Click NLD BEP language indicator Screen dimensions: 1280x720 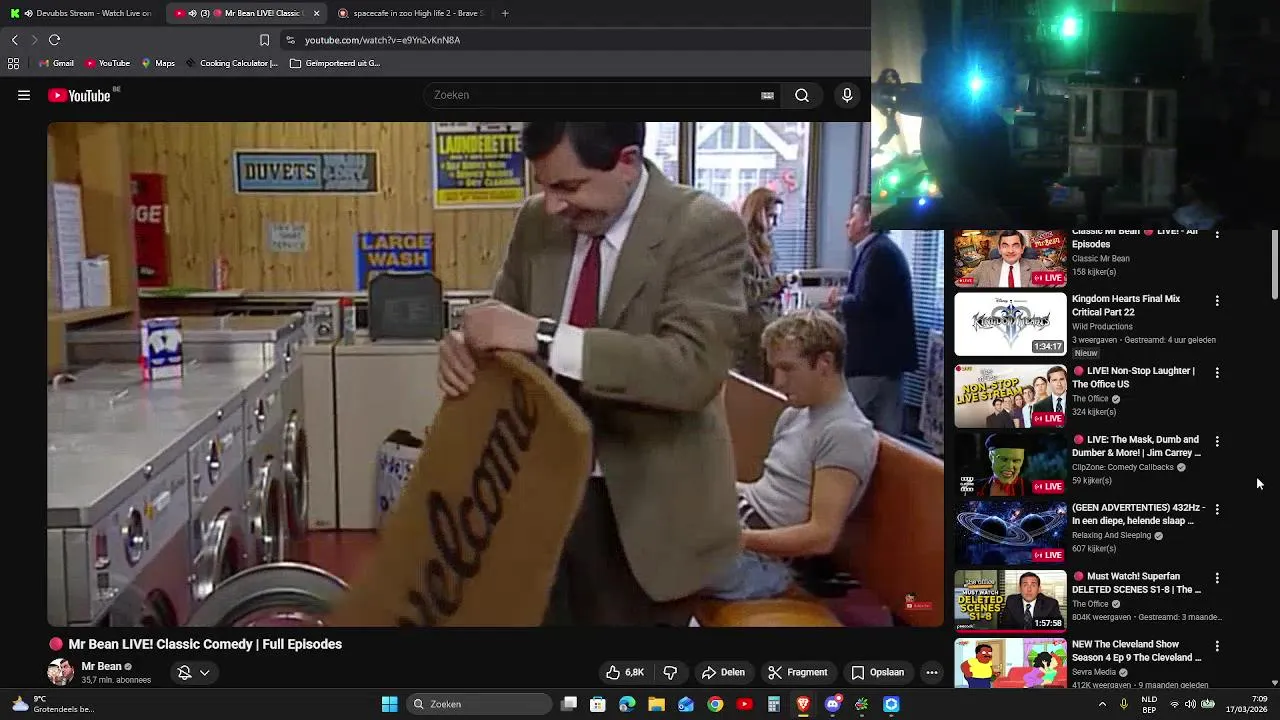(x=1150, y=704)
